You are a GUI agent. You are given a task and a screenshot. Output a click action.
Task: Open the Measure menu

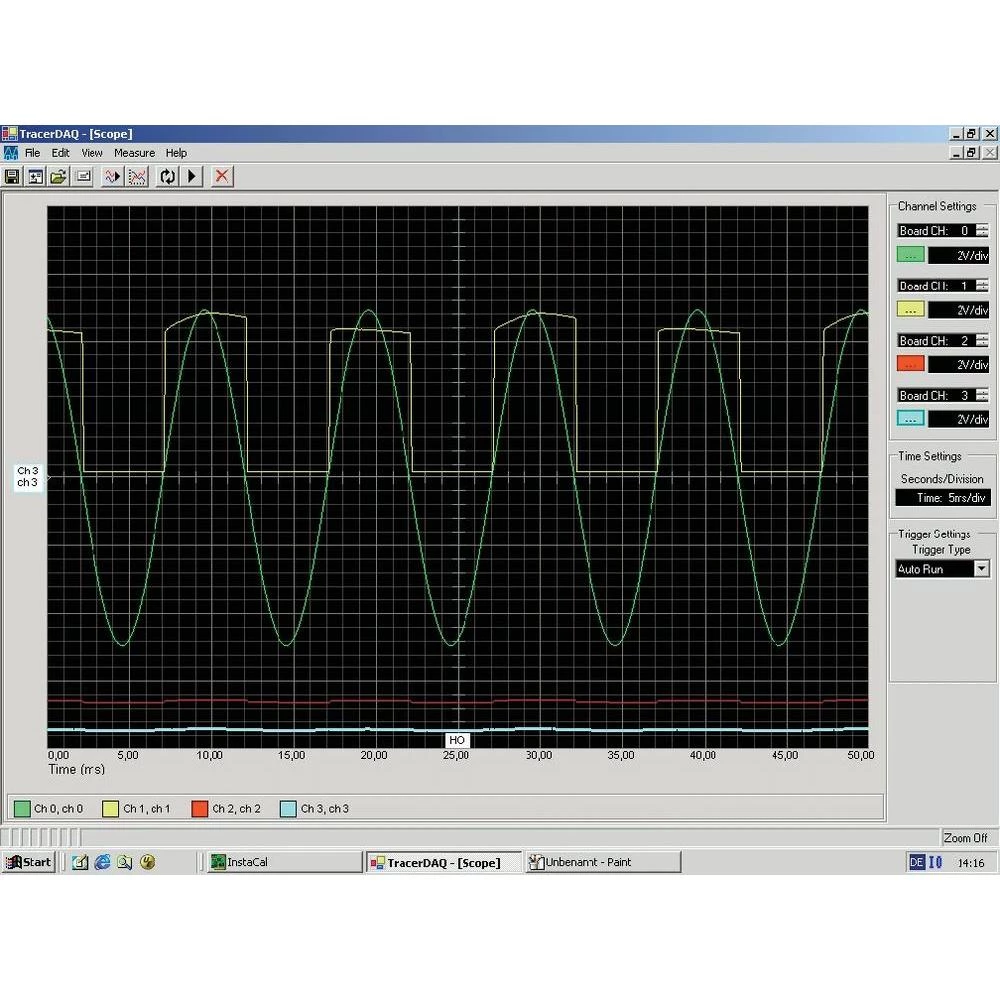click(x=134, y=153)
